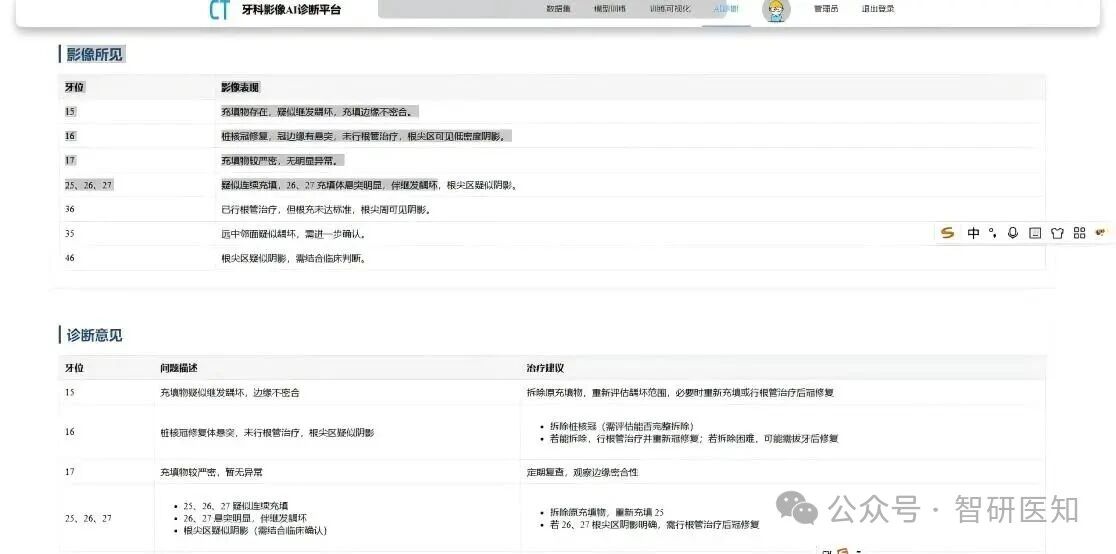
Task: Click 治疗建议 column header
Action: (x=546, y=368)
